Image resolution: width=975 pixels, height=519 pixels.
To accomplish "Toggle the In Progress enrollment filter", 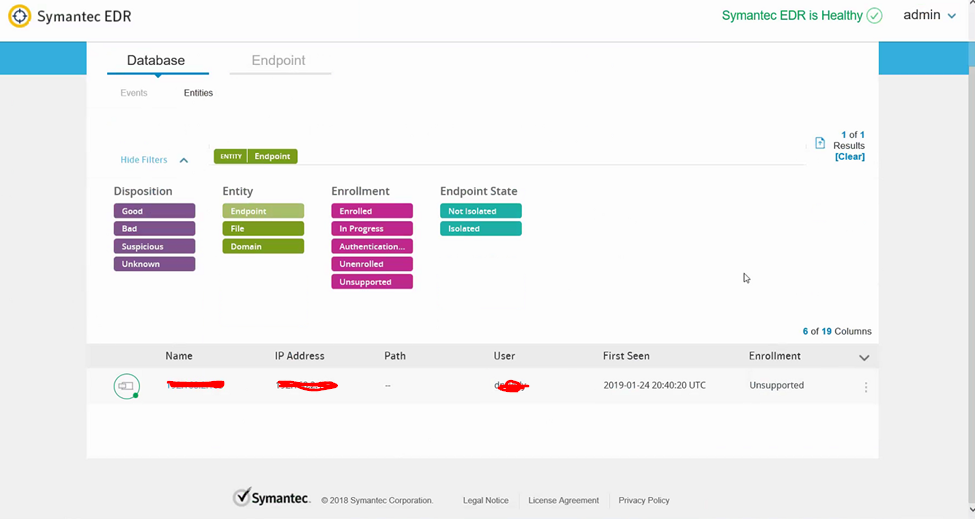I will point(372,228).
